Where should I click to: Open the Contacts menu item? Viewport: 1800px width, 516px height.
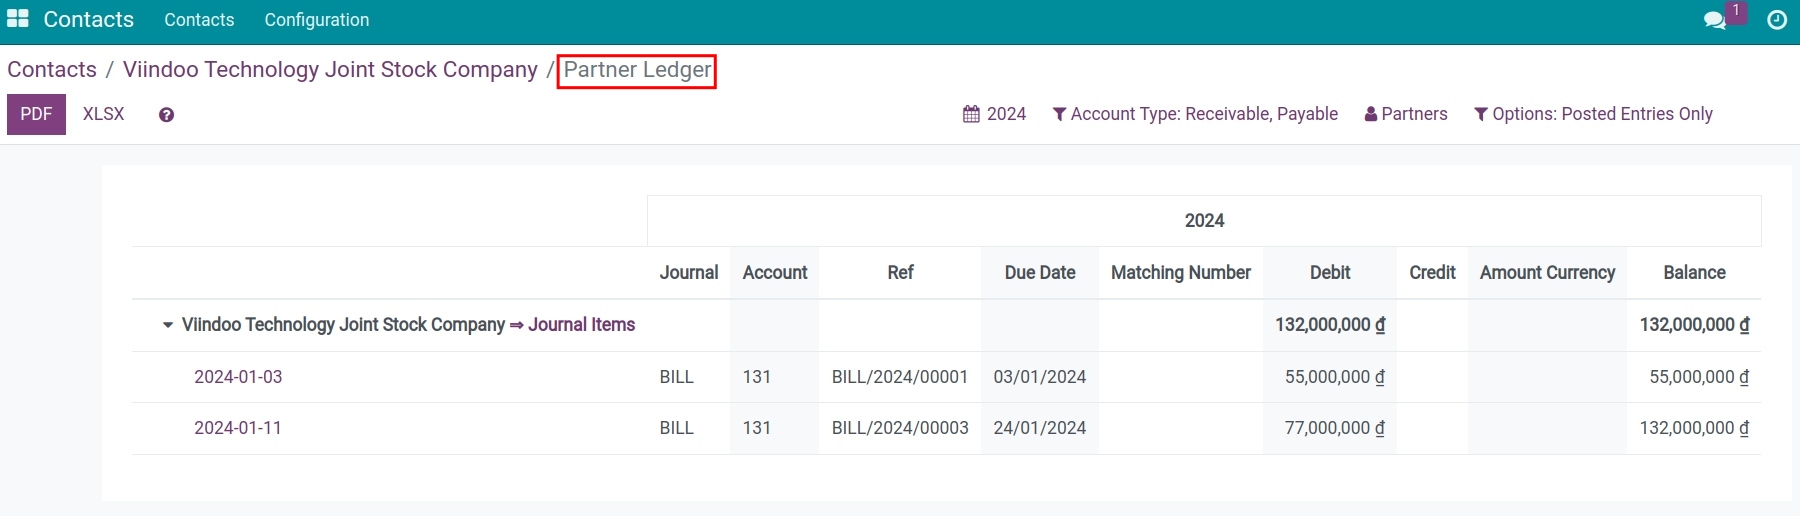(x=199, y=20)
